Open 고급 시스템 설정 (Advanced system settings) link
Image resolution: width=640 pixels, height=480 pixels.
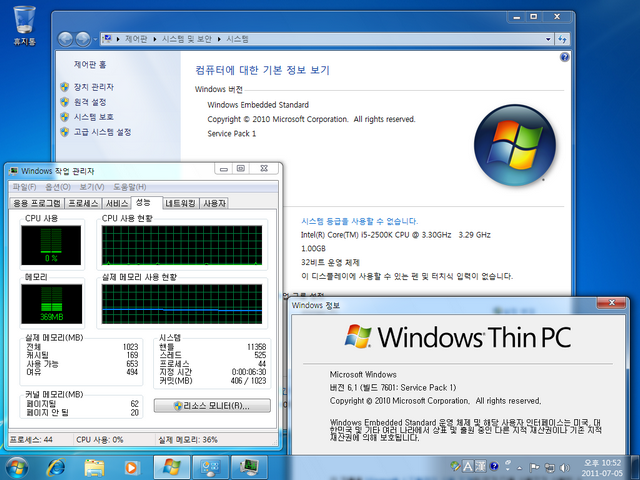[x=102, y=132]
